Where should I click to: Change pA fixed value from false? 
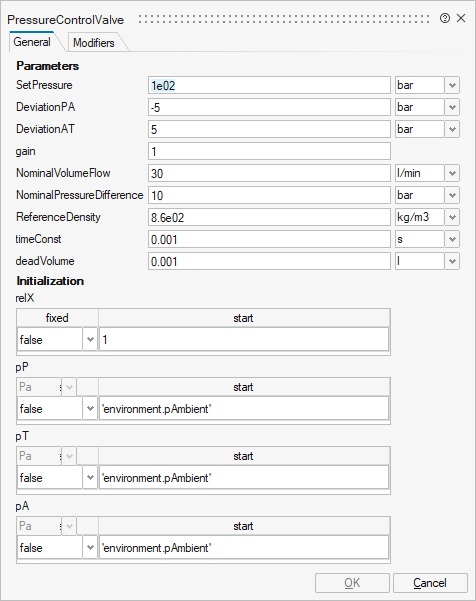point(57,547)
